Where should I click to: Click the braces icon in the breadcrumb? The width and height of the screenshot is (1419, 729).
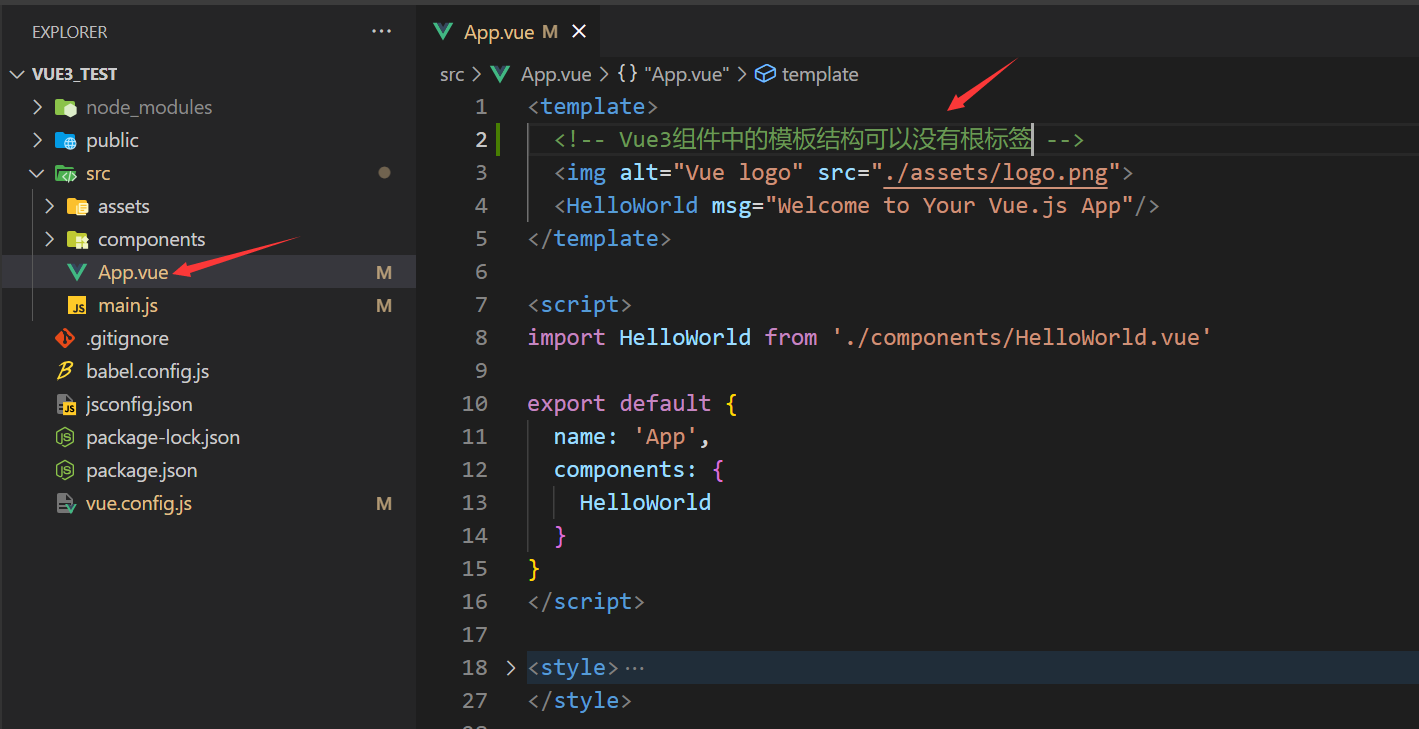click(x=628, y=74)
